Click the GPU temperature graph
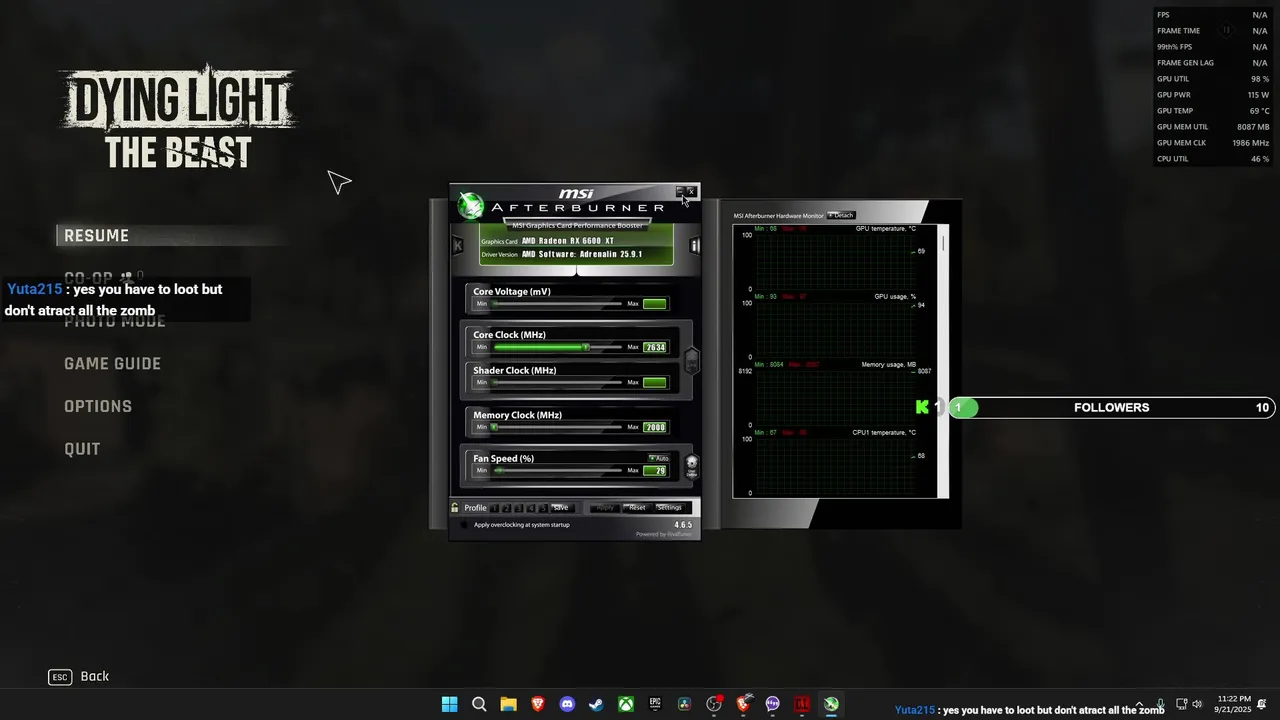 (835, 262)
